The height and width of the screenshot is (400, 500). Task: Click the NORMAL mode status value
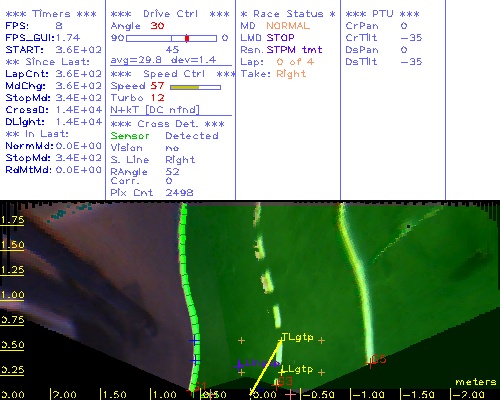(x=288, y=26)
